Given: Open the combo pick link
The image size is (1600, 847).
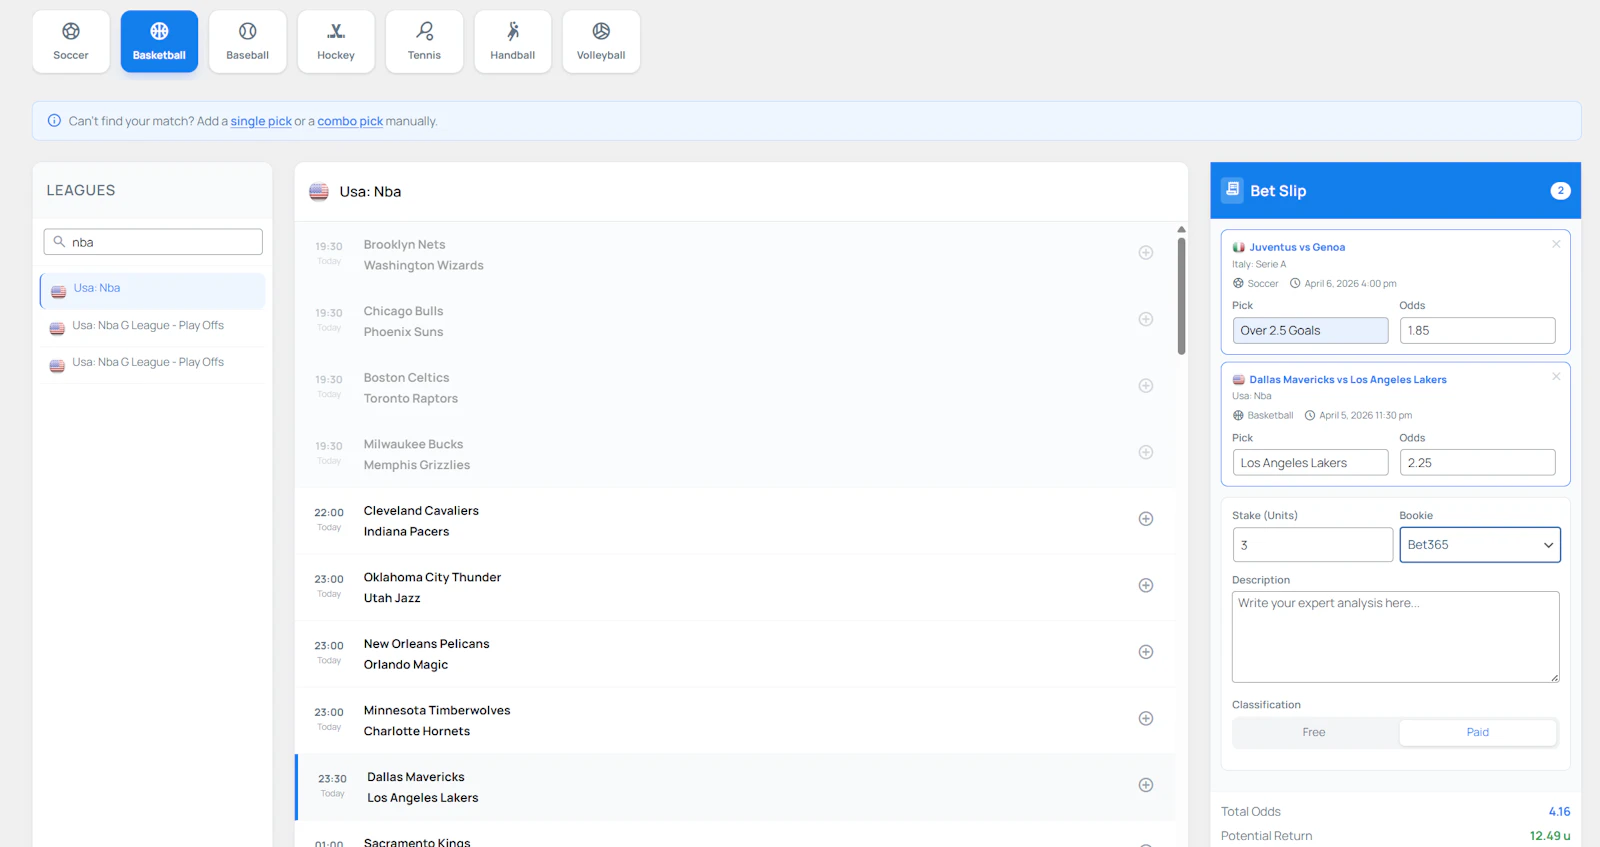Looking at the screenshot, I should 350,121.
